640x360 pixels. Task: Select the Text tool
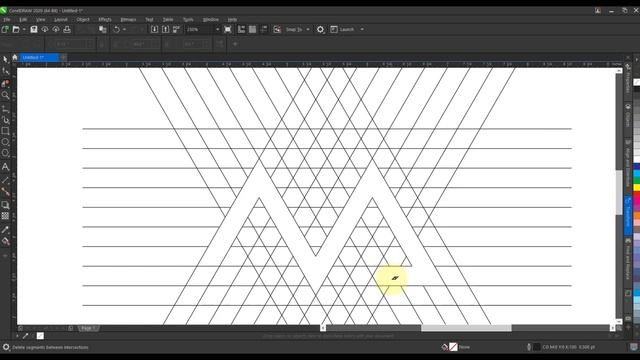click(5, 167)
